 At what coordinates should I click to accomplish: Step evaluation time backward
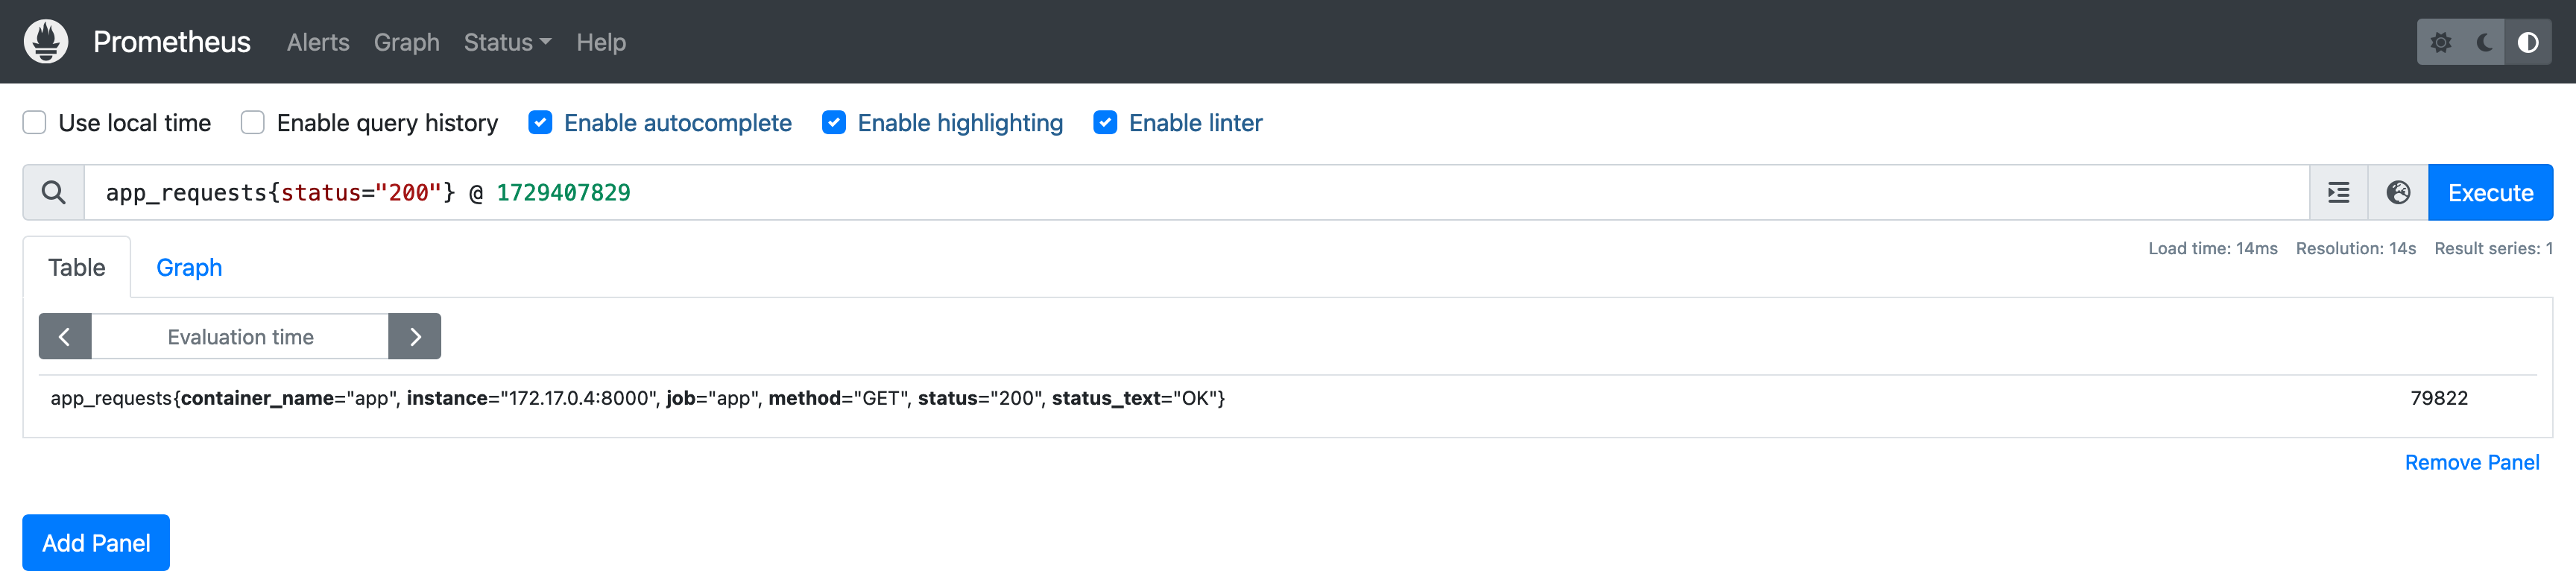click(x=65, y=337)
